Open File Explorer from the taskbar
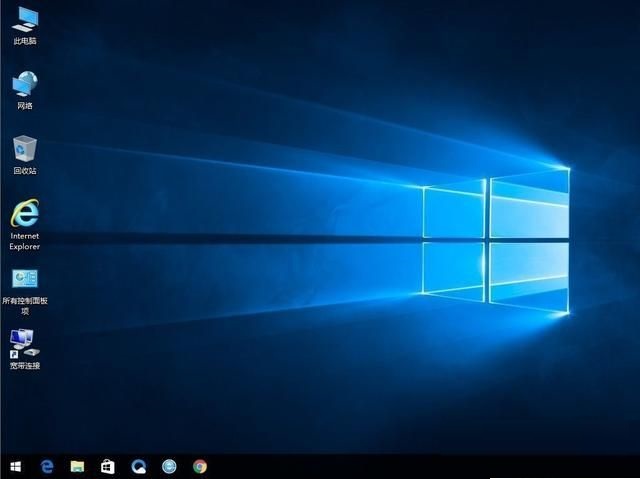The height and width of the screenshot is (479, 640). coord(77,466)
